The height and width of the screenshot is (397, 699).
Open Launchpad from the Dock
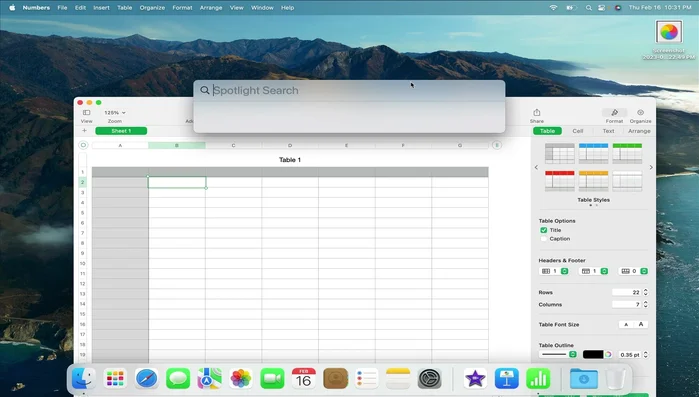[115, 379]
